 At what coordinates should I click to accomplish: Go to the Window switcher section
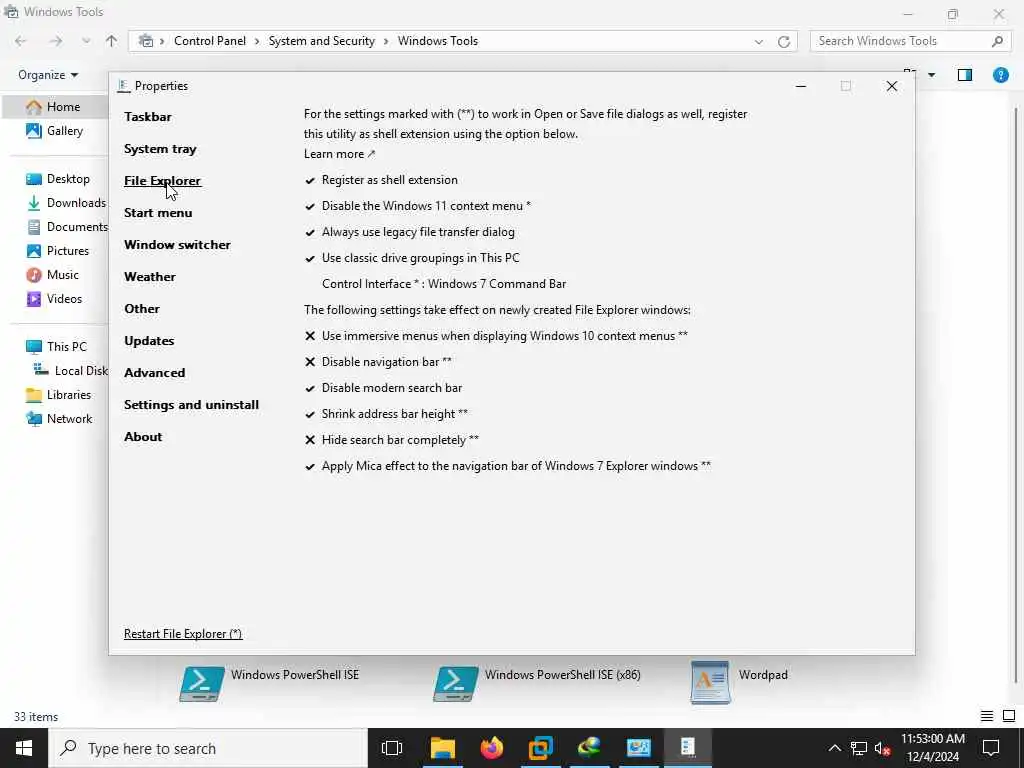[x=177, y=245]
